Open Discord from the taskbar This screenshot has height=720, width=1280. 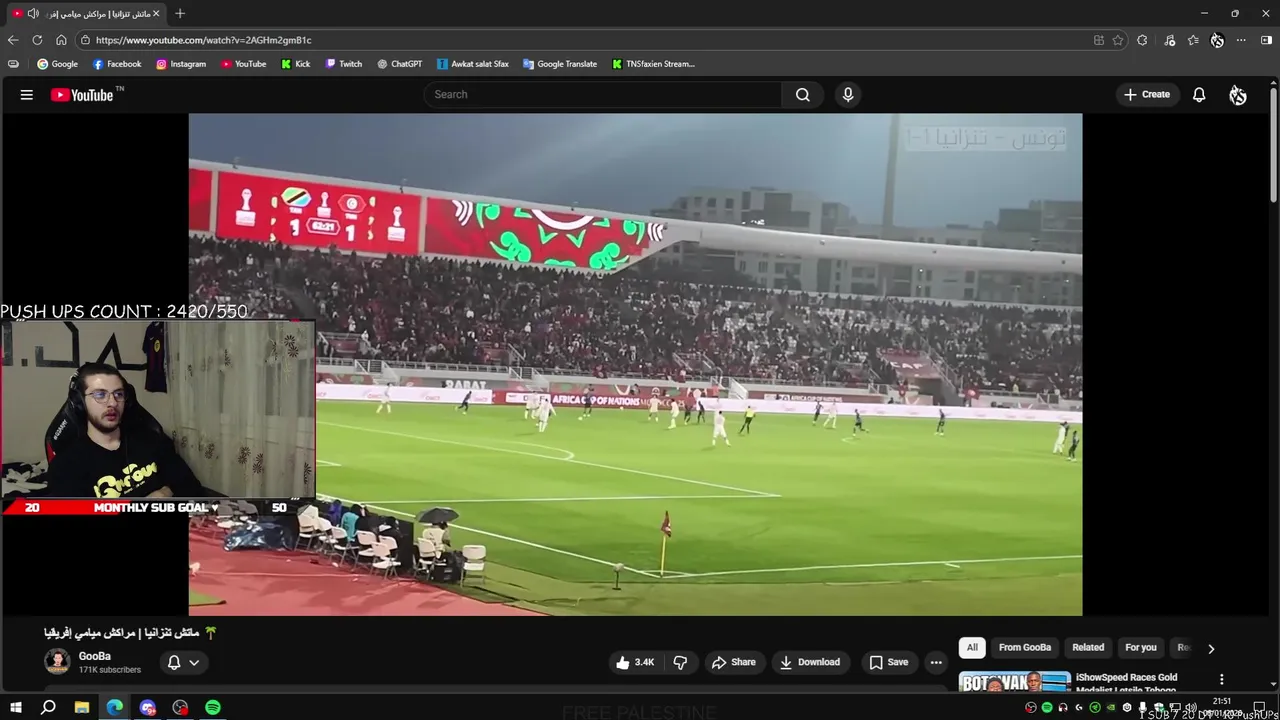click(x=148, y=708)
